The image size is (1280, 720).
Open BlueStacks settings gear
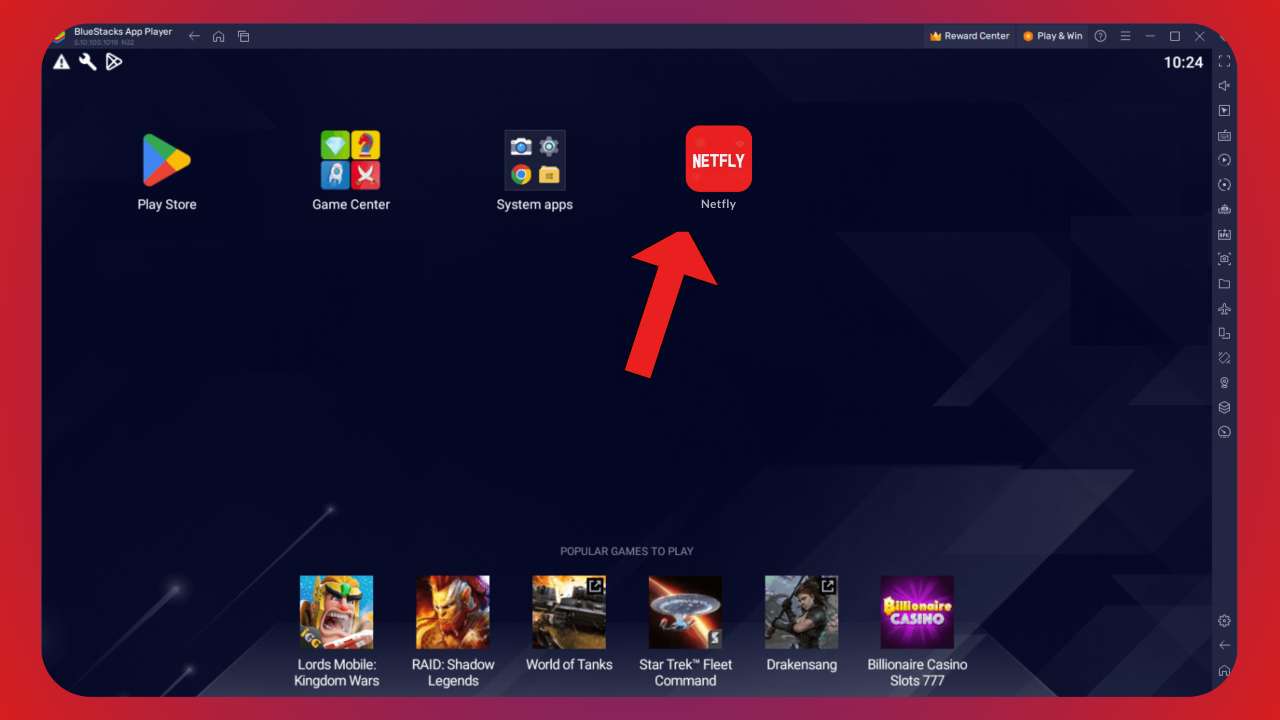coord(1224,620)
